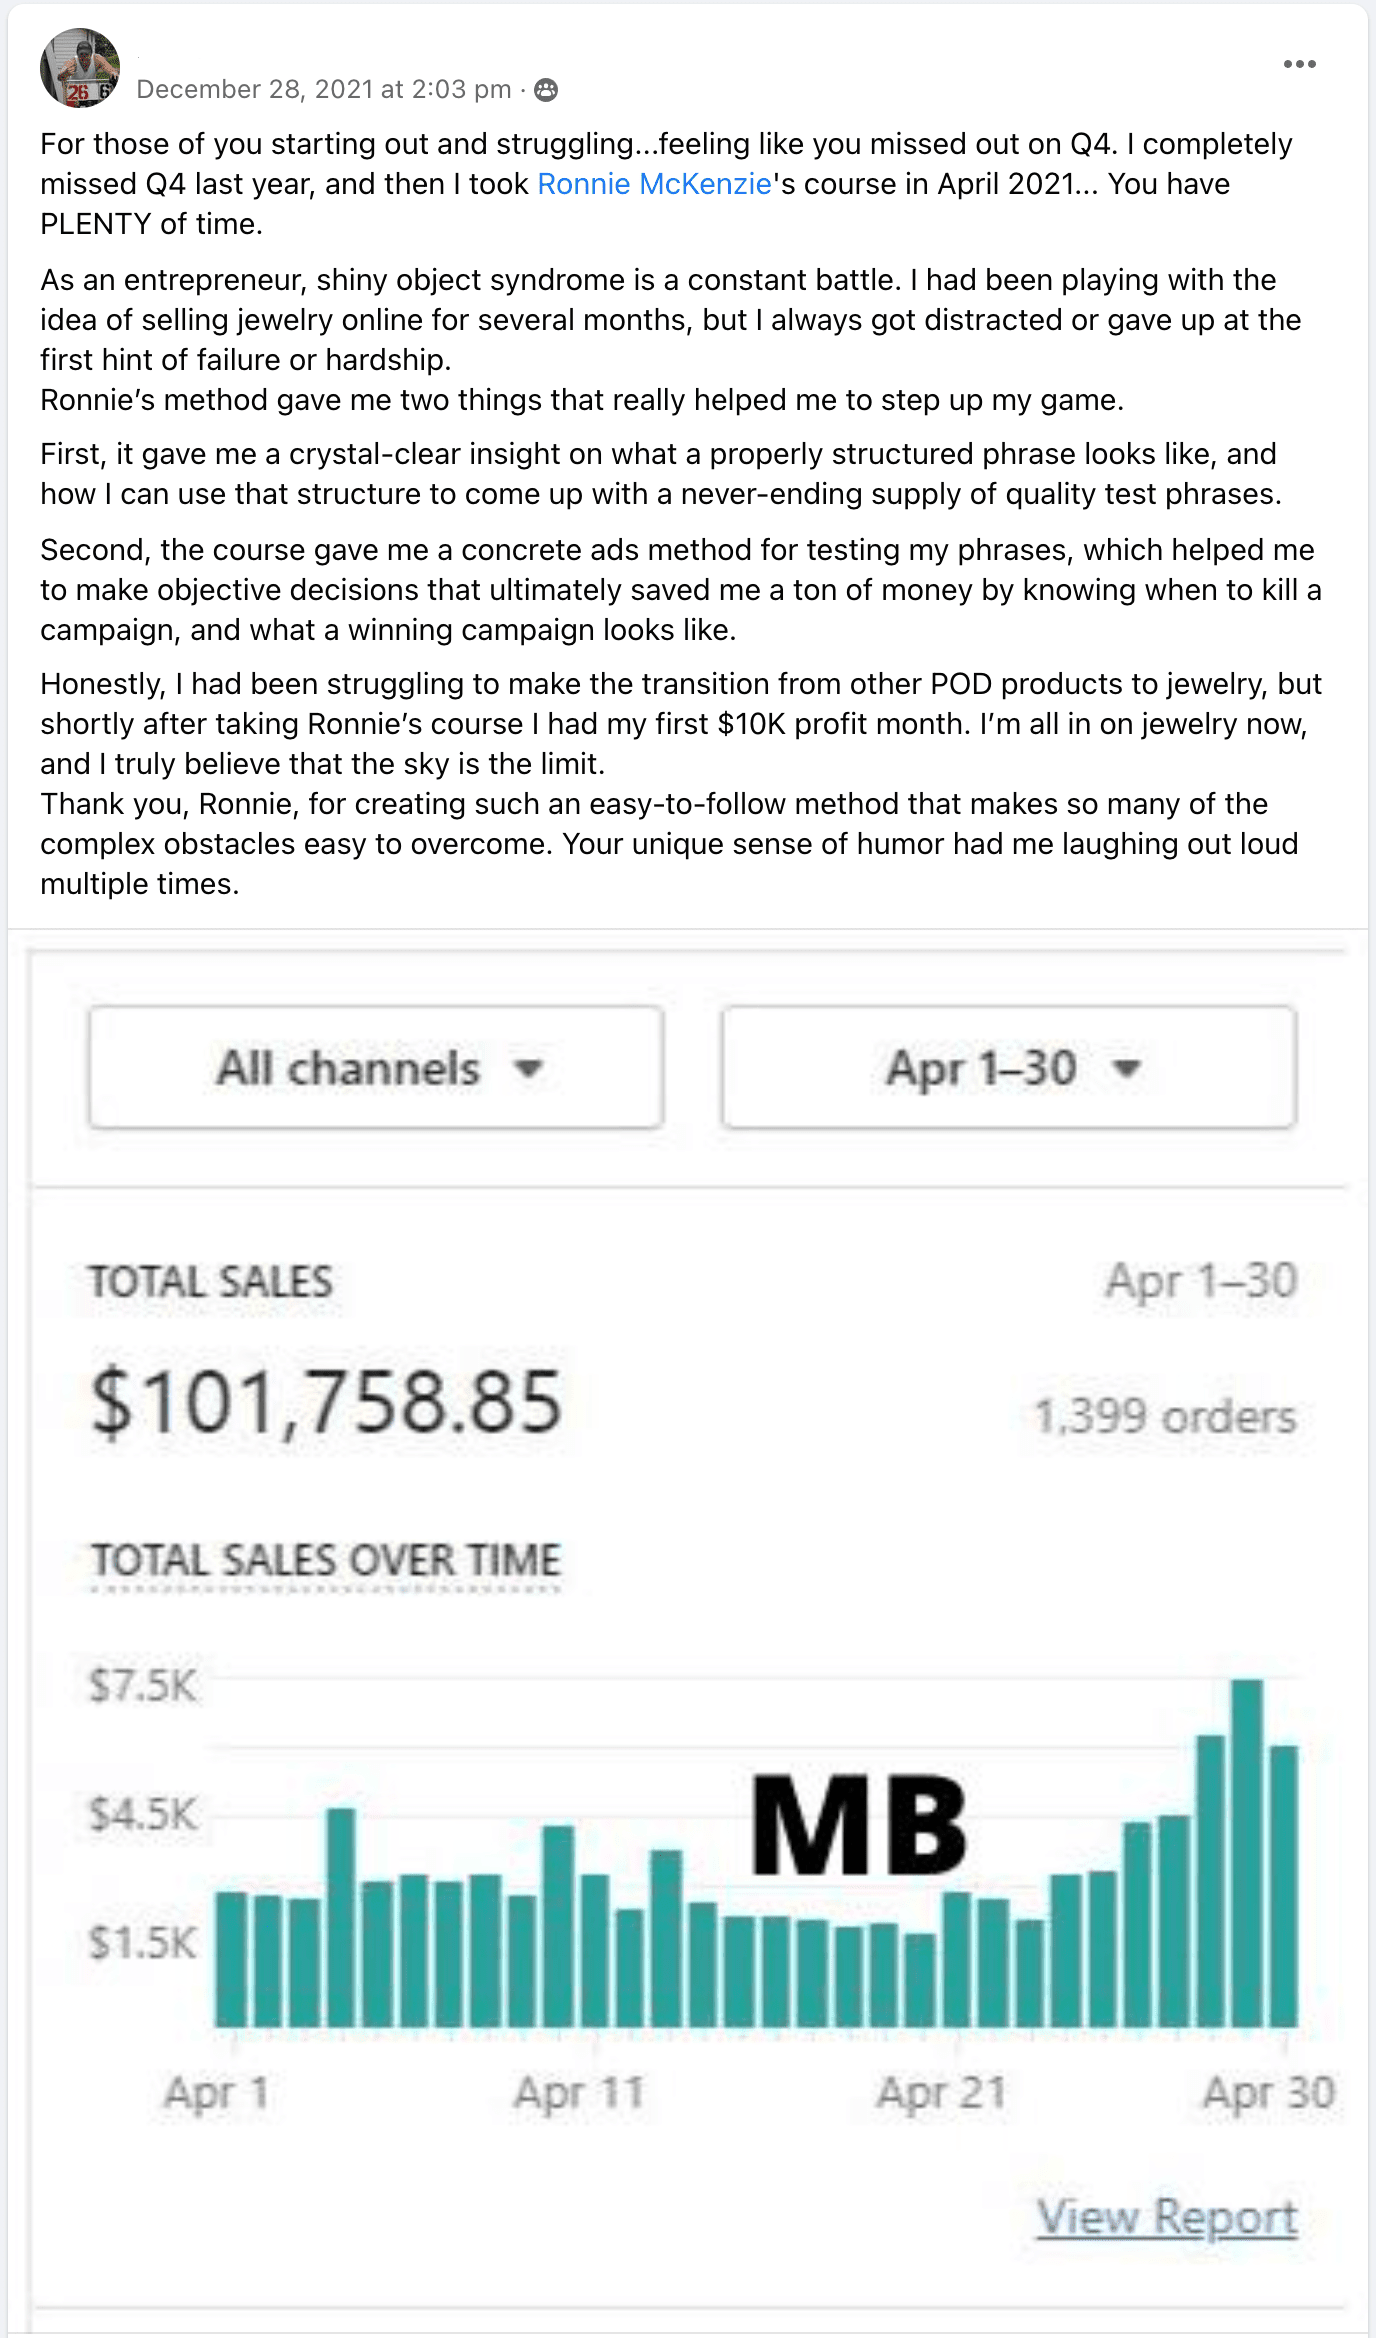
Task: Open the Apr 1–30 date range dropdown
Action: pyautogui.click(x=1009, y=1068)
